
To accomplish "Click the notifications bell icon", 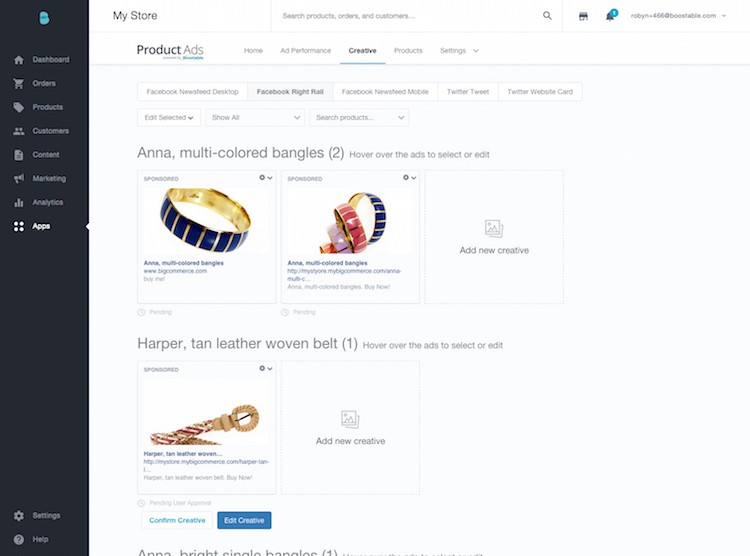I will [610, 16].
